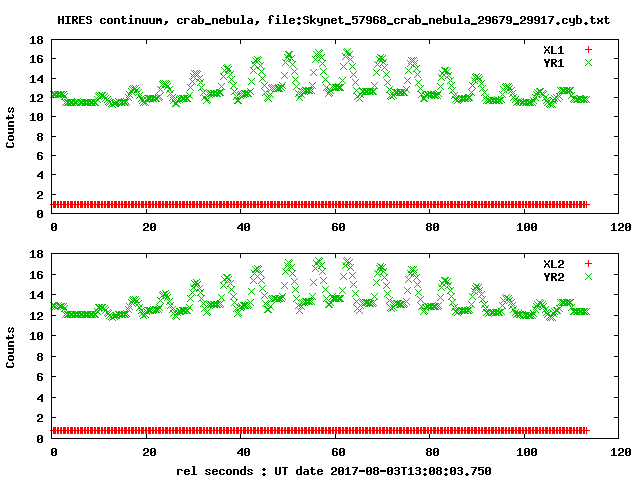Screen dimensions: 640x480
Task: Click the red plus marker beside XL1
Action: point(588,50)
